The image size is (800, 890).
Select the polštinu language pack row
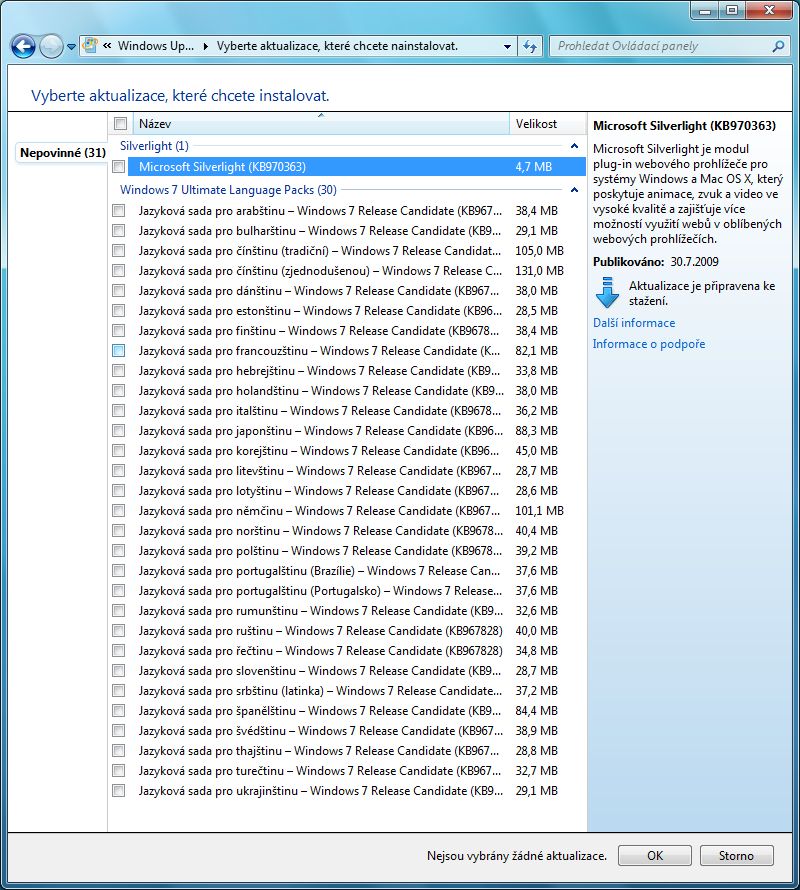click(349, 551)
